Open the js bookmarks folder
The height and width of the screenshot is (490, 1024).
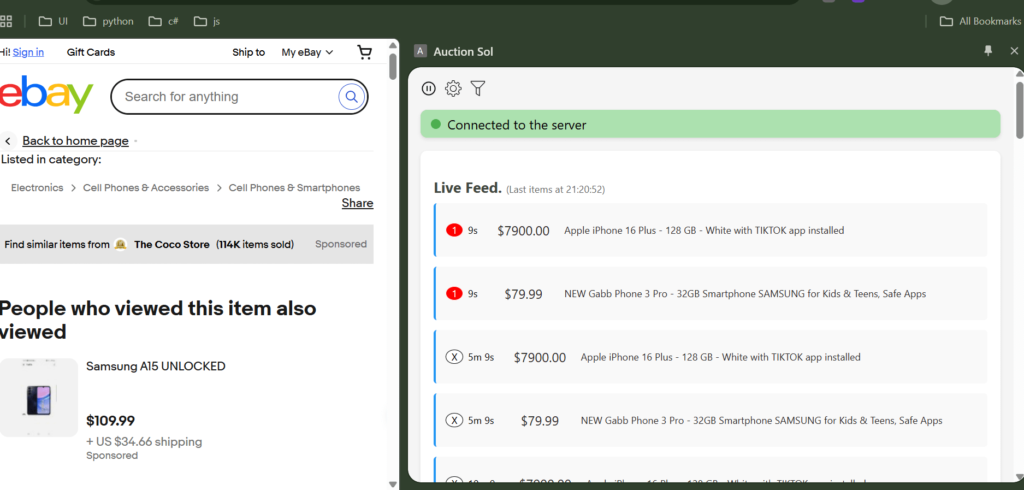[x=206, y=21]
